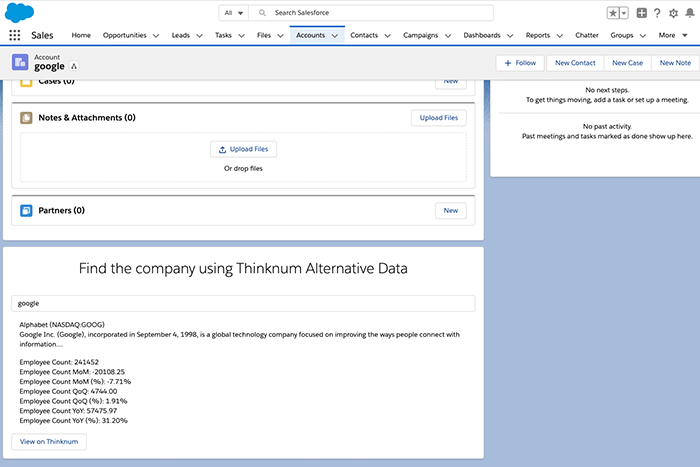Viewport: 700px width, 467px height.
Task: Expand the search scope All dropdown
Action: point(233,13)
